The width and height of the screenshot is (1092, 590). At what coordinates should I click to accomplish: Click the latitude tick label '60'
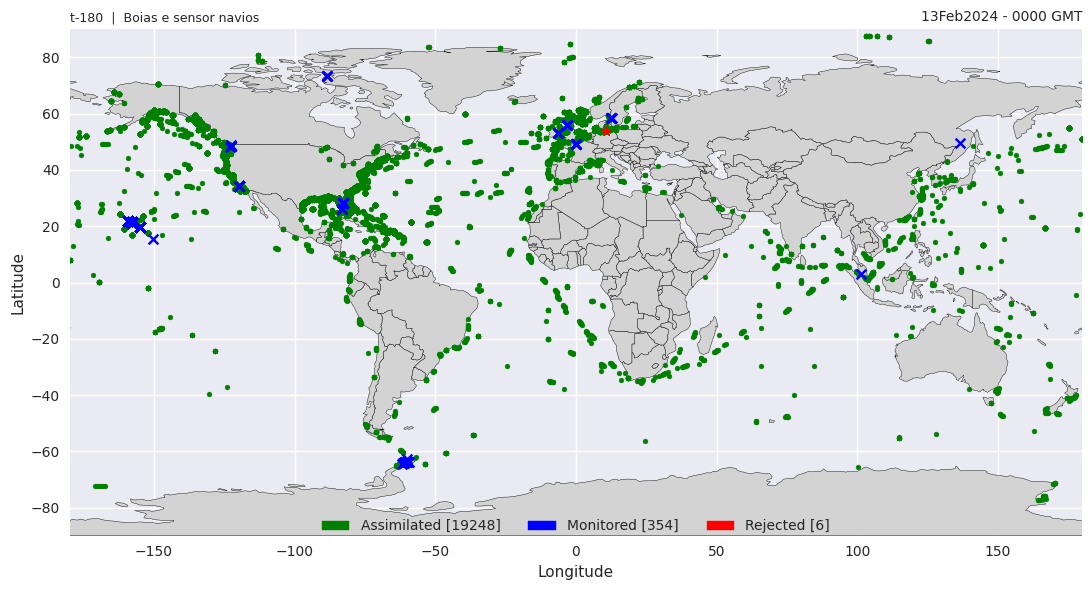(52, 114)
